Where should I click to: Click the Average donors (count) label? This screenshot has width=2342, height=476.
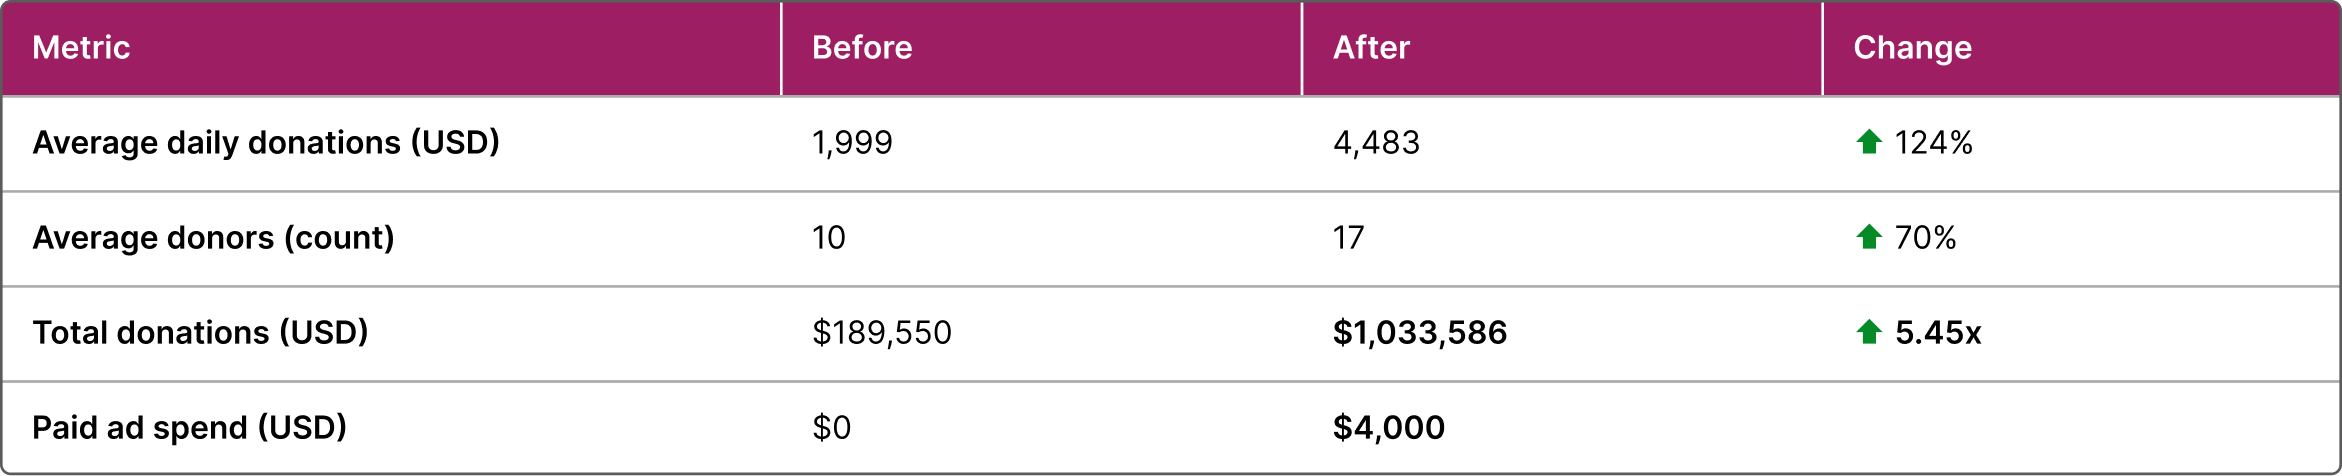coord(213,237)
